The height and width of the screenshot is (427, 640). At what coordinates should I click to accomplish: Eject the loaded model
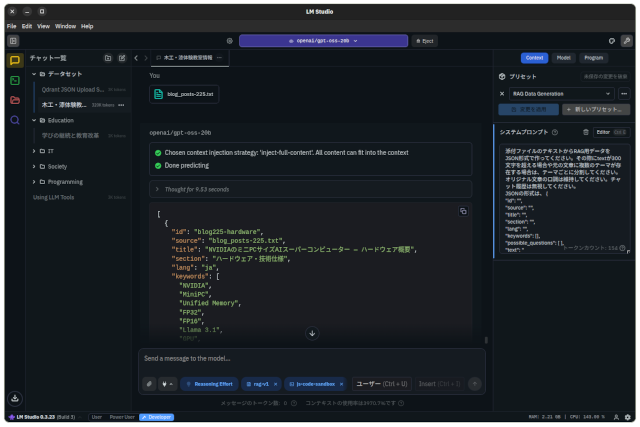click(x=424, y=41)
